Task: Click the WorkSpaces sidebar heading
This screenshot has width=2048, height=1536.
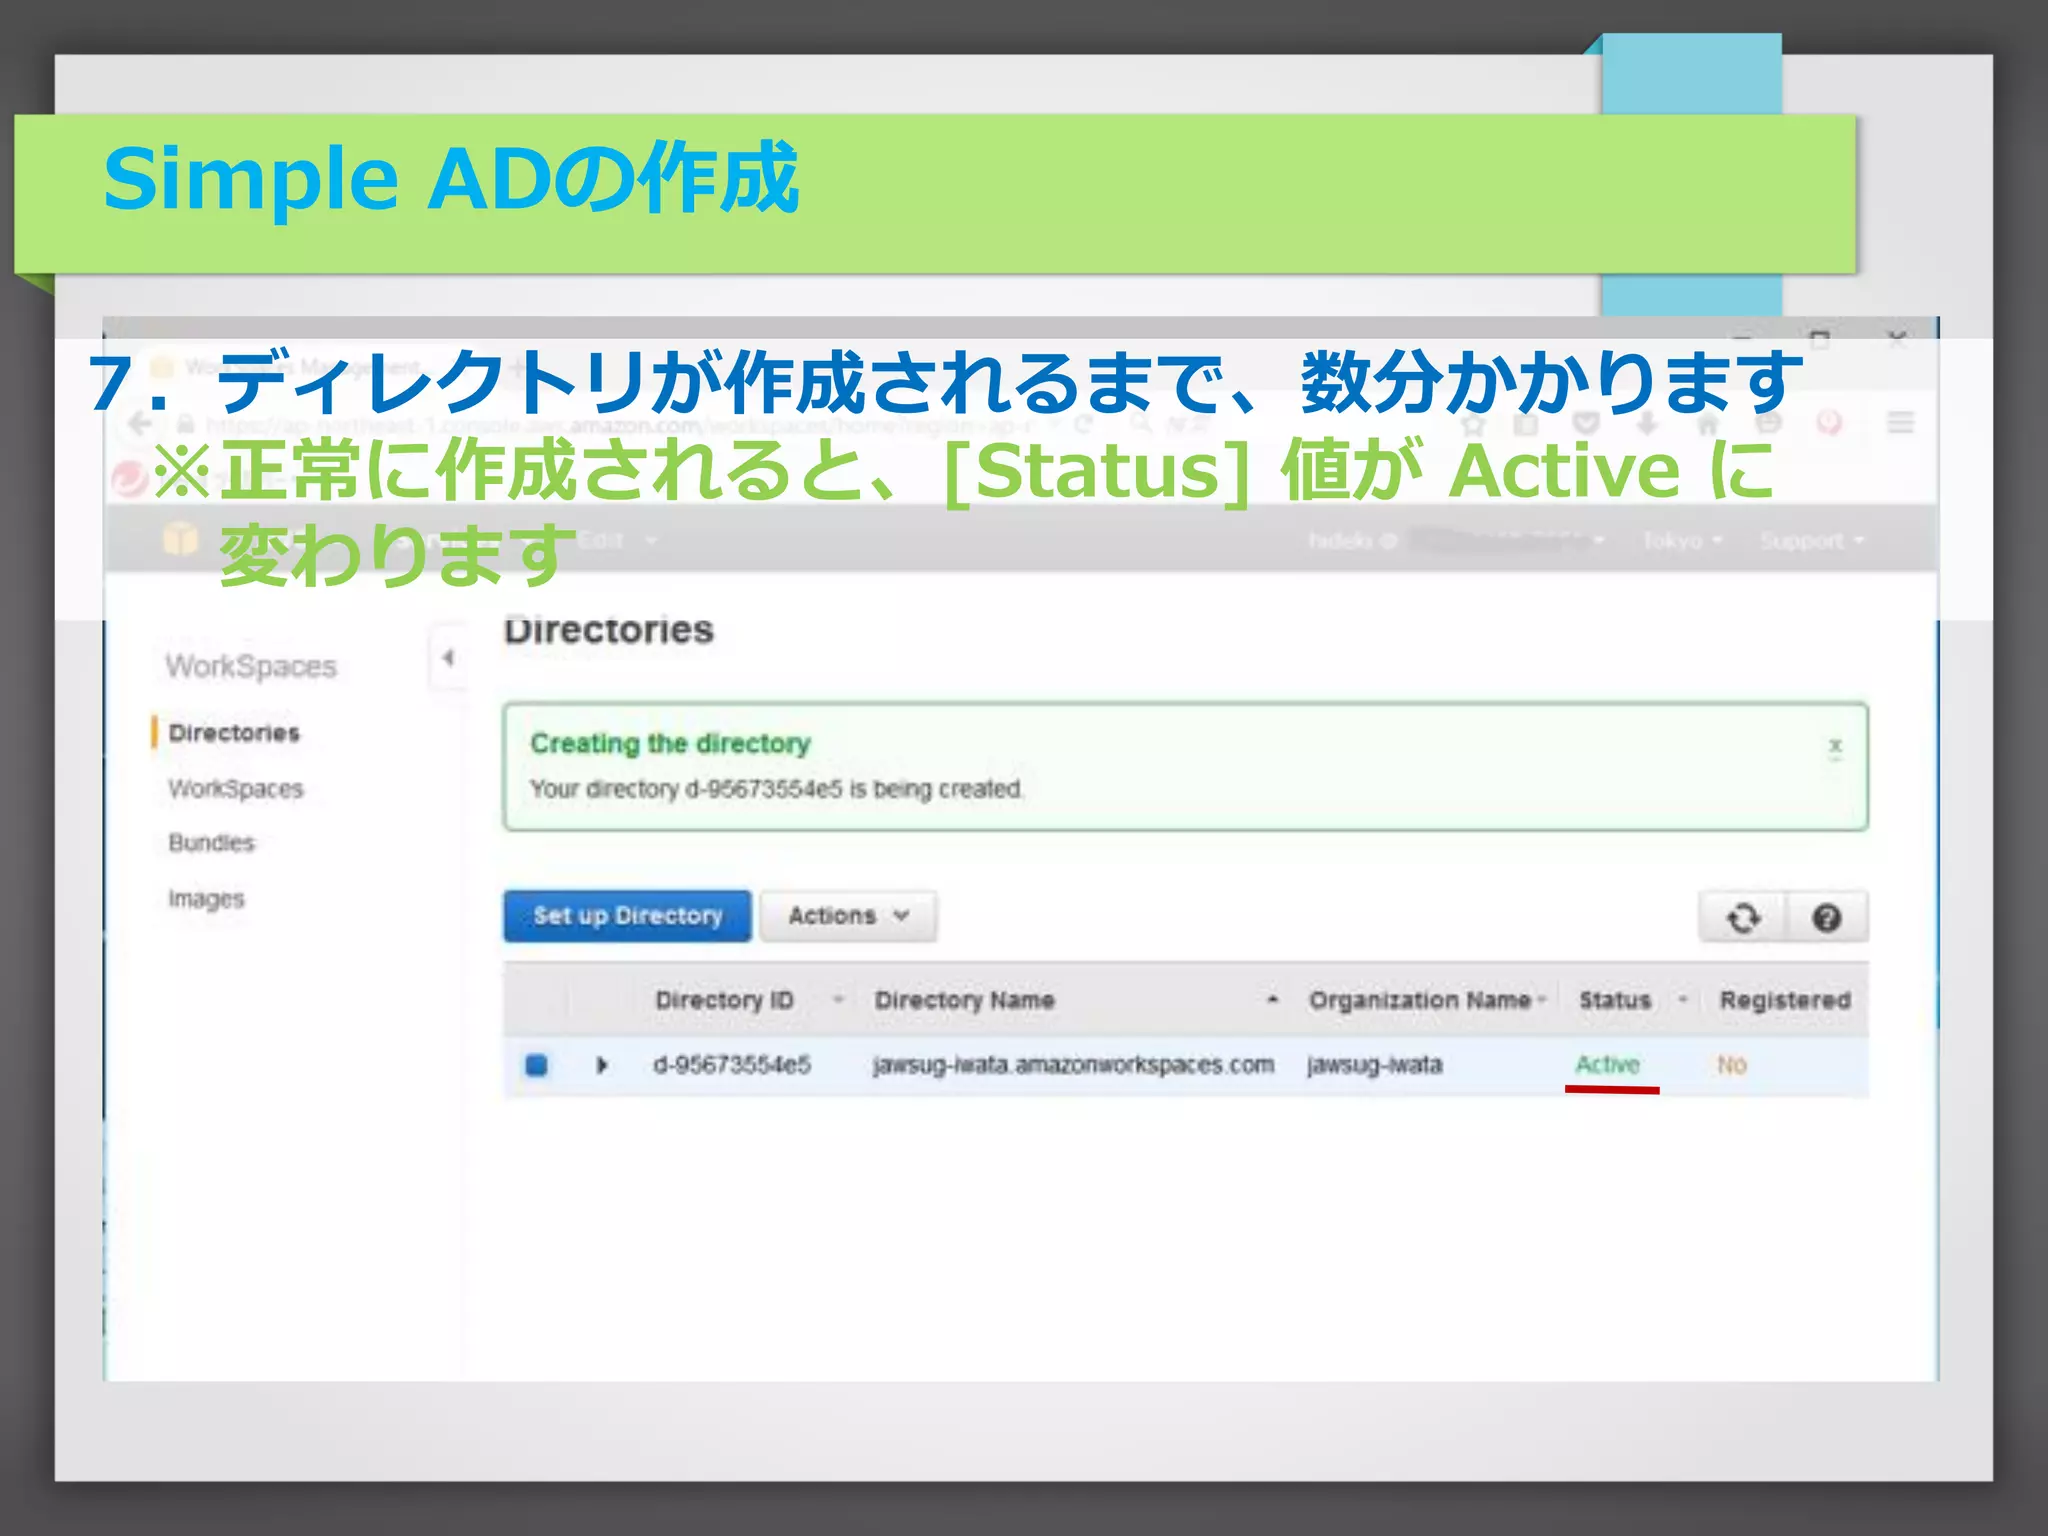Action: [x=251, y=666]
